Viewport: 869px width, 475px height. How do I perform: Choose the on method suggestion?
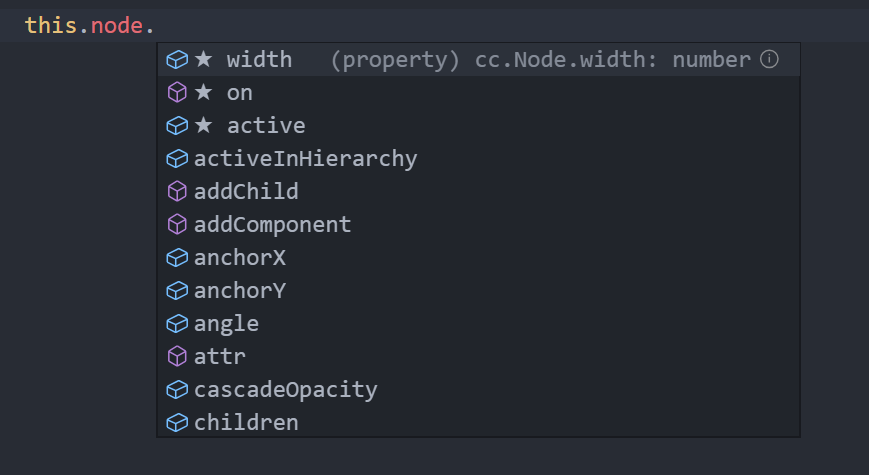click(x=479, y=93)
